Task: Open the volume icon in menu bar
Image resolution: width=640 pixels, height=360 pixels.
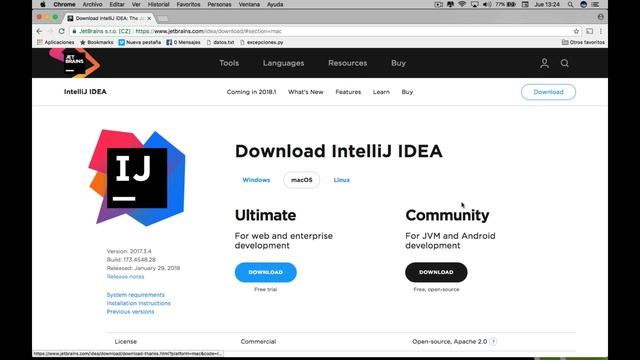Action: pos(487,4)
